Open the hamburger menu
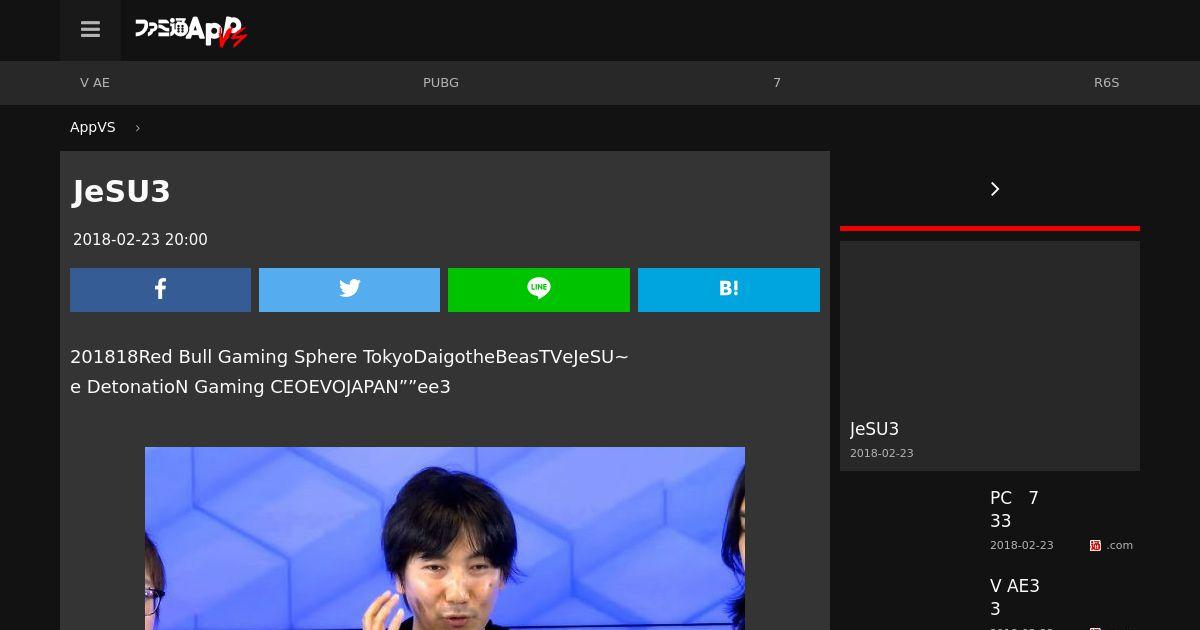The width and height of the screenshot is (1200, 630). click(90, 30)
